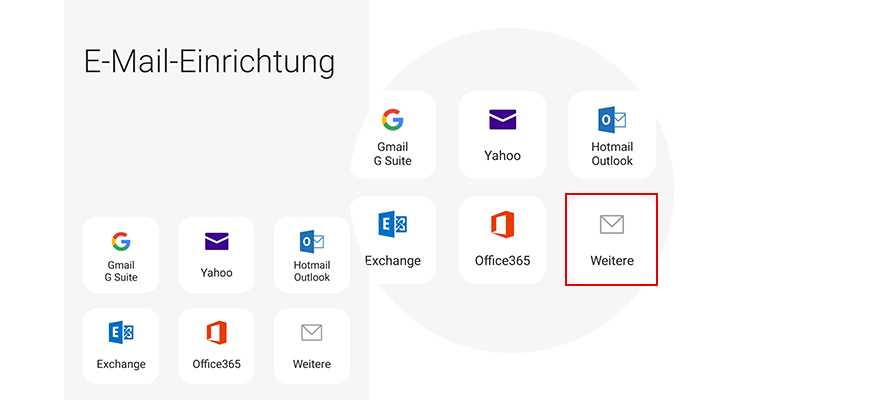Screen dimensions: 879x400
Task: Click the small orange Office365 logo in the gray panel
Action: pos(216,332)
